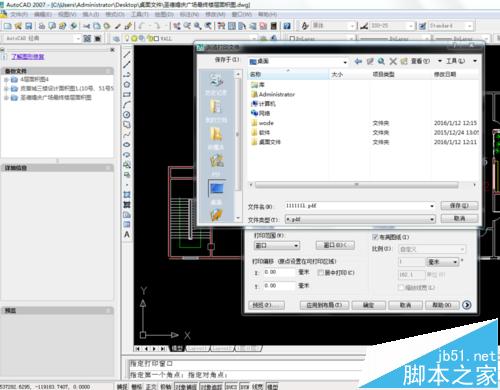Toggle Ortho mode in the status bar
The height and width of the screenshot is (390, 500).
tap(151, 386)
